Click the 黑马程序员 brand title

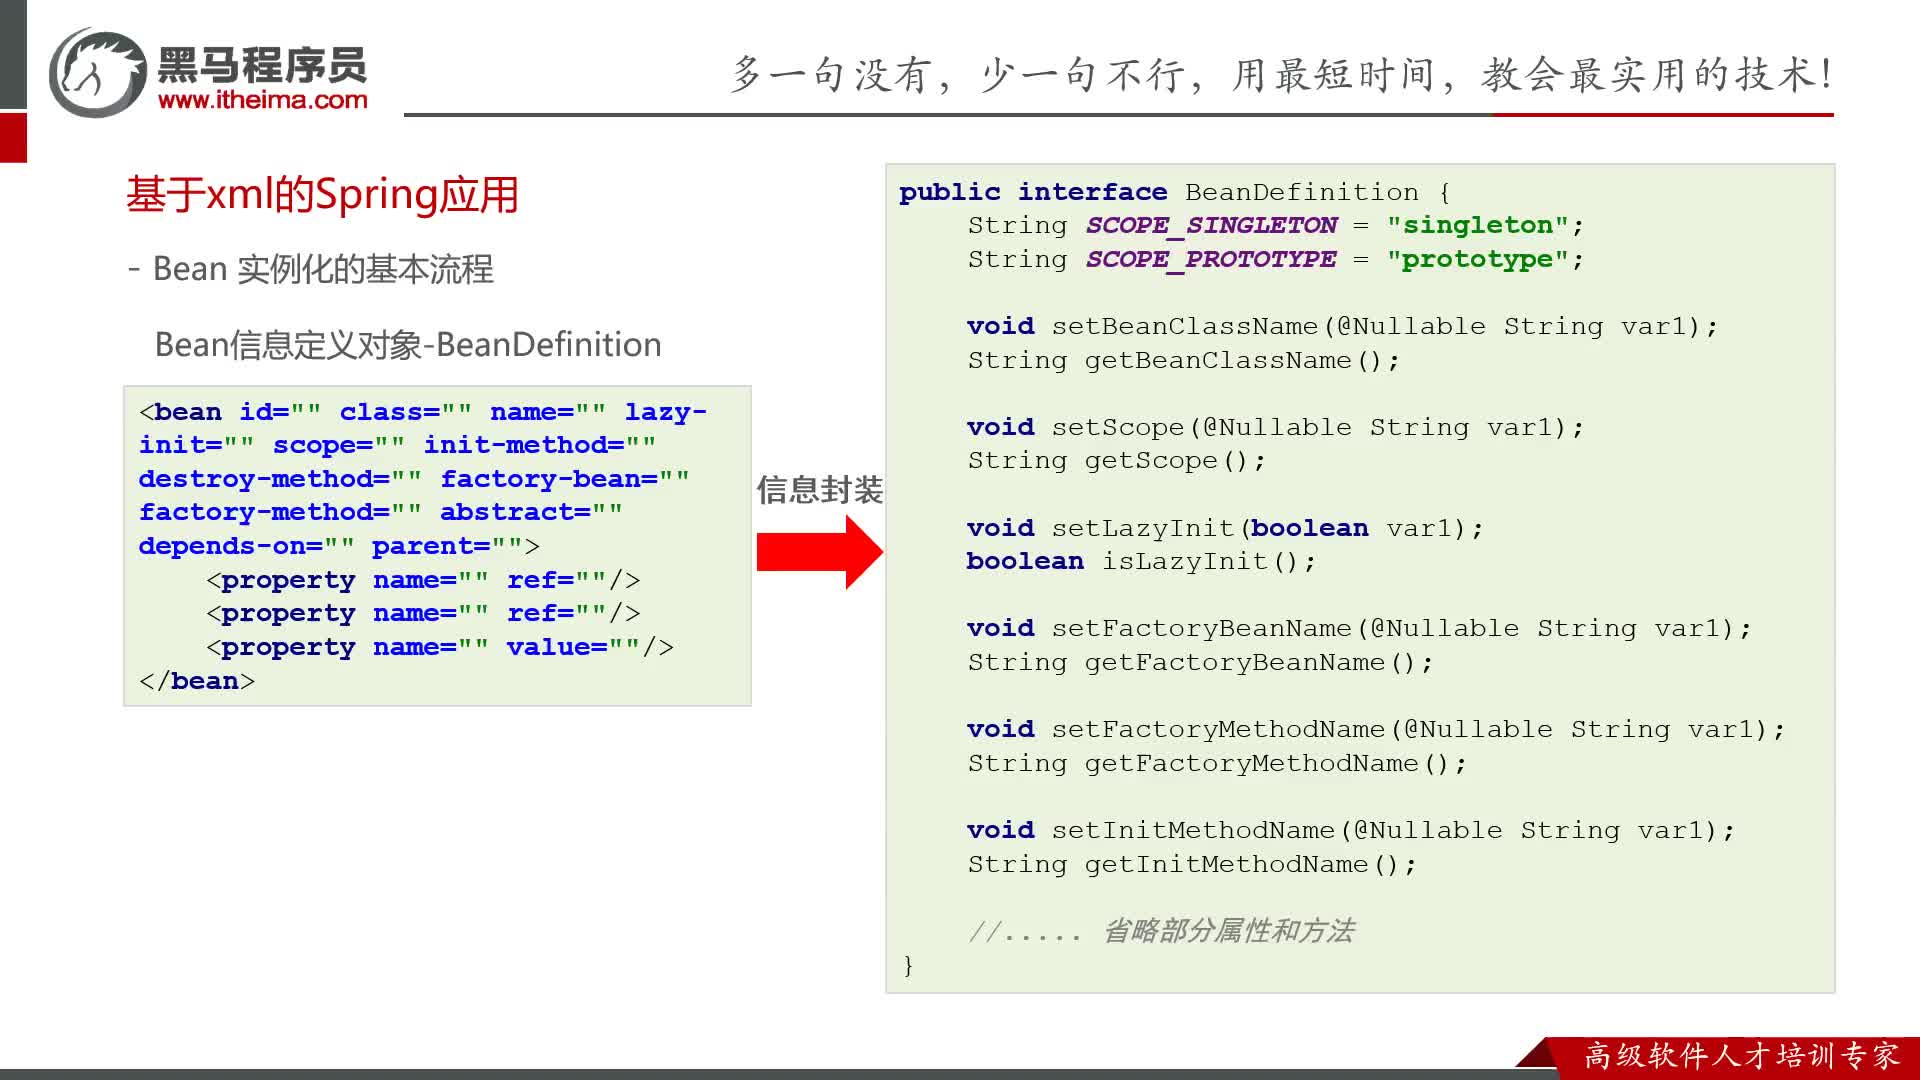[263, 66]
